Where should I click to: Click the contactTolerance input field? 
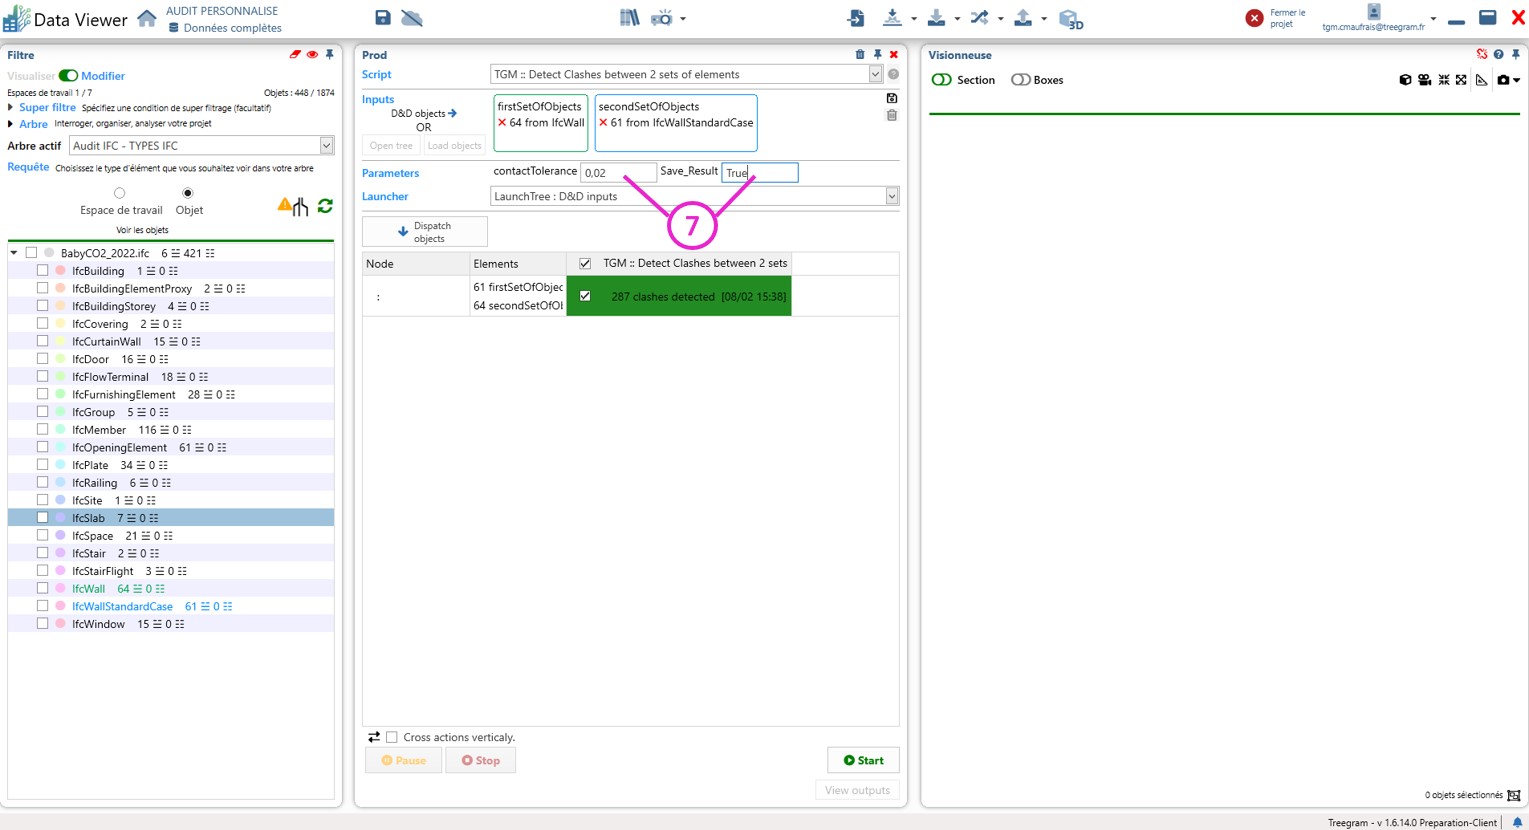click(617, 173)
